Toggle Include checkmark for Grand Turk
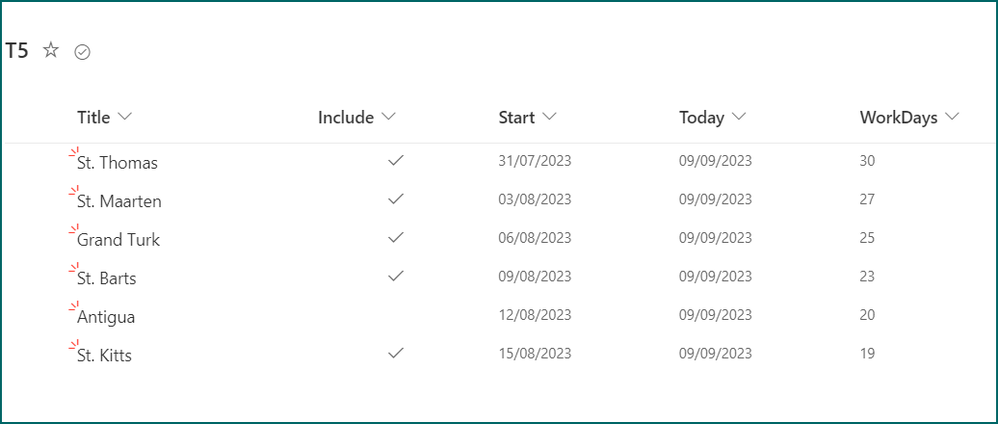The image size is (998, 424). pyautogui.click(x=396, y=238)
